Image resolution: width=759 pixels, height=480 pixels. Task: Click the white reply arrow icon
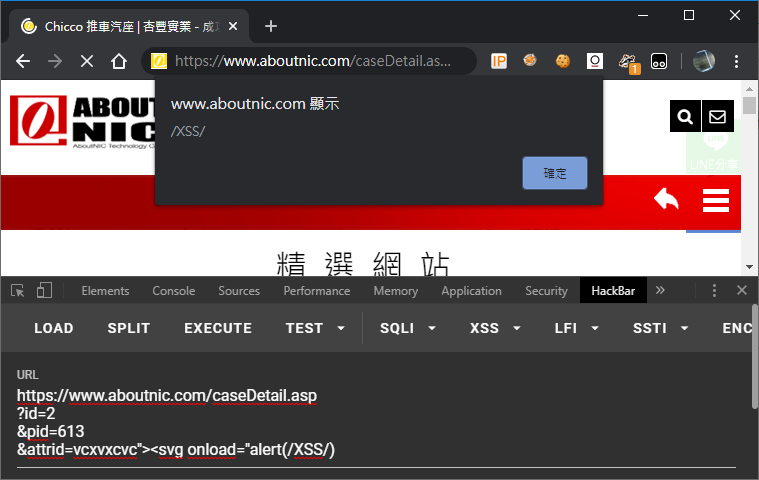[666, 199]
